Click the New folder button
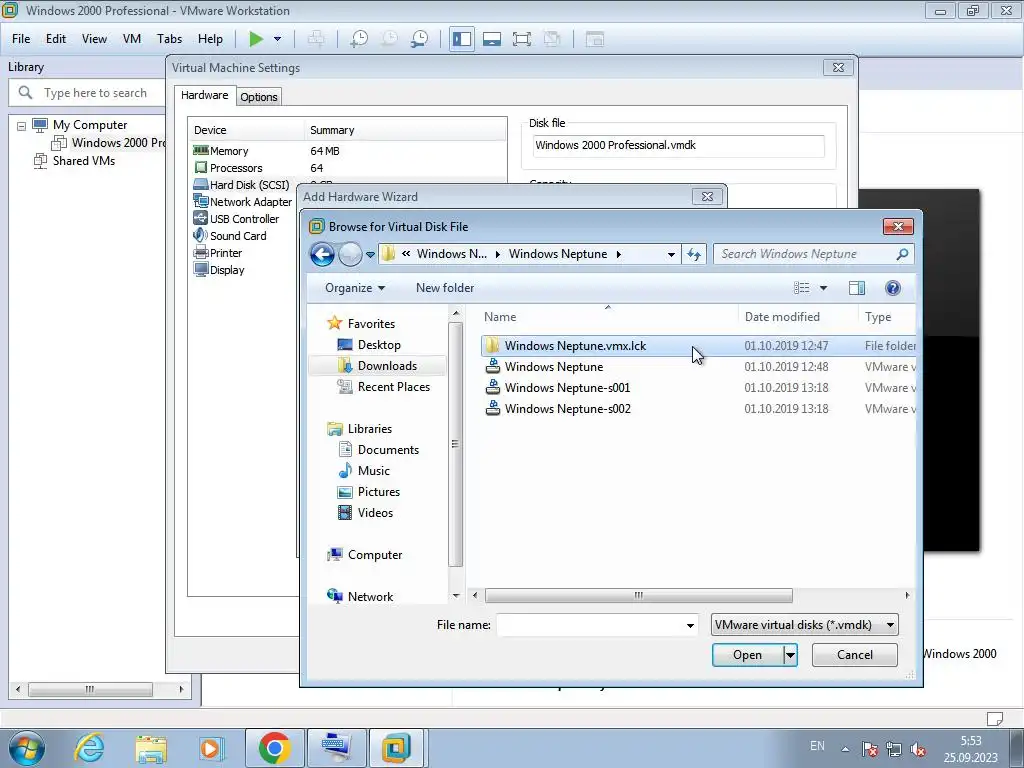 click(x=445, y=288)
